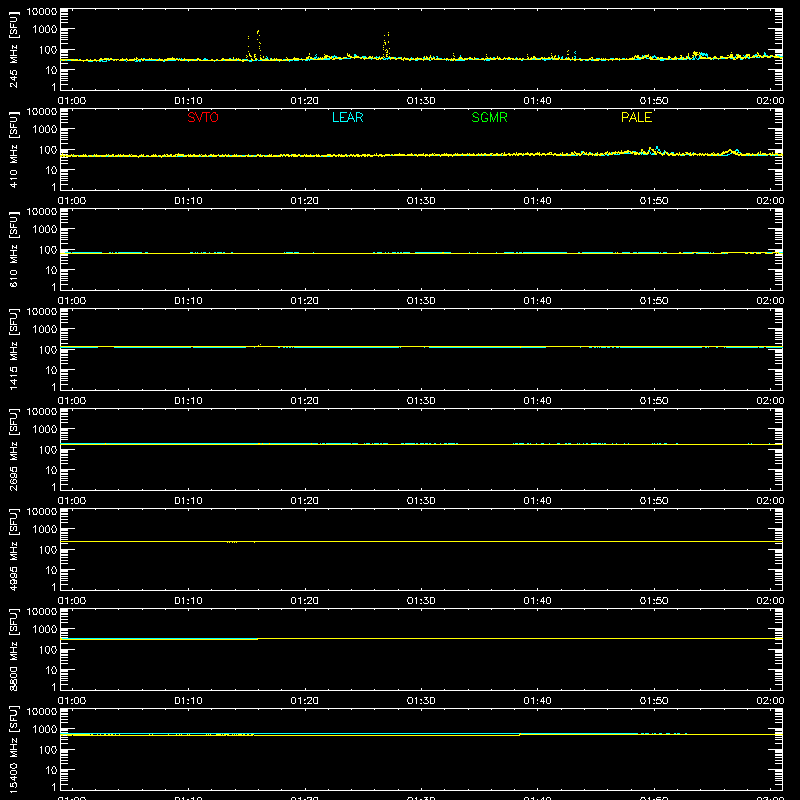The image size is (800, 800).
Task: Click the 1000 tick label on the 410 MHz axis
Action: coord(45,130)
